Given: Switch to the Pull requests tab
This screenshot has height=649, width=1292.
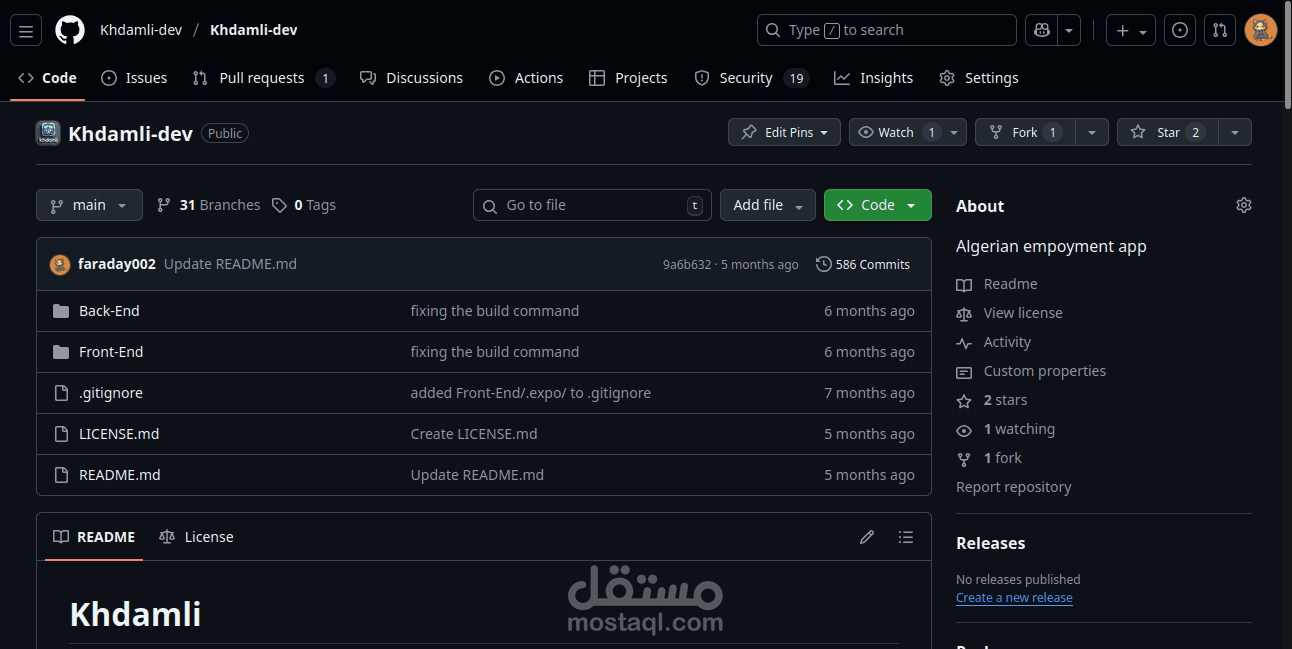Looking at the screenshot, I should point(263,78).
